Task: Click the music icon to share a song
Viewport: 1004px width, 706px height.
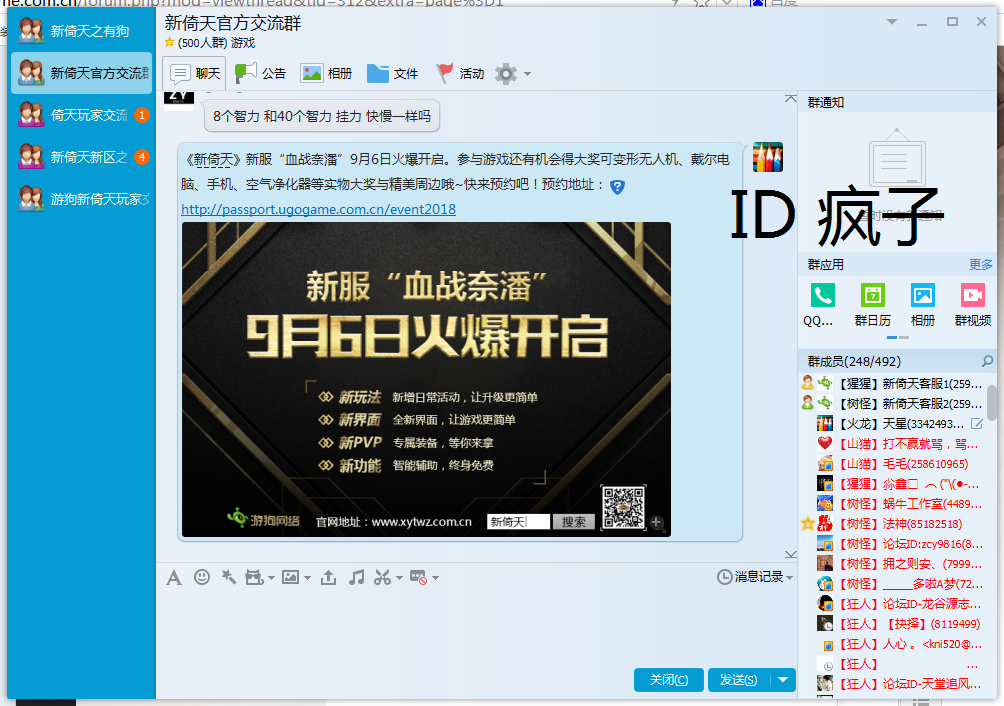Action: (356, 577)
